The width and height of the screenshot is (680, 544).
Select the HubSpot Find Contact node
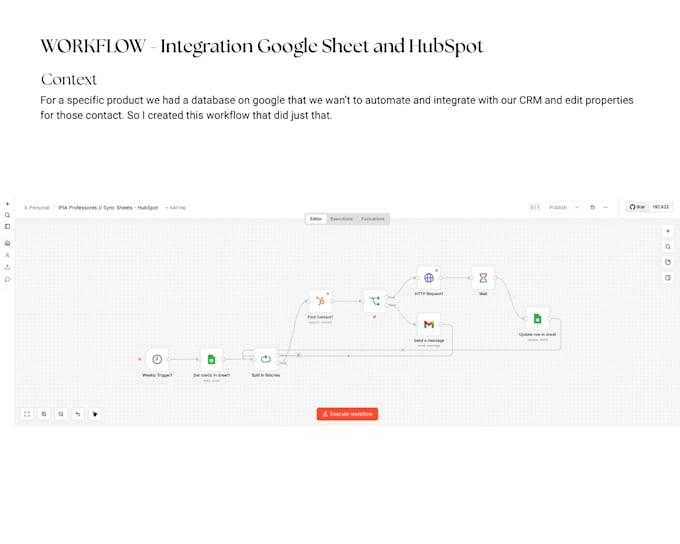(x=320, y=301)
